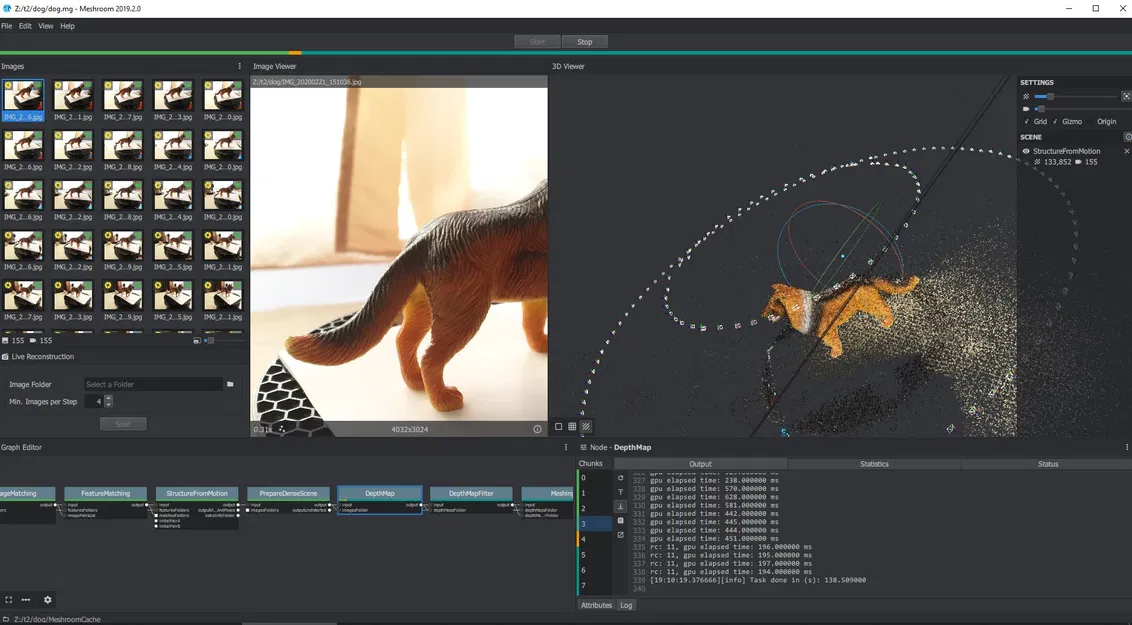
Task: Click the Fit graph icon in Graph Editor
Action: [x=9, y=600]
